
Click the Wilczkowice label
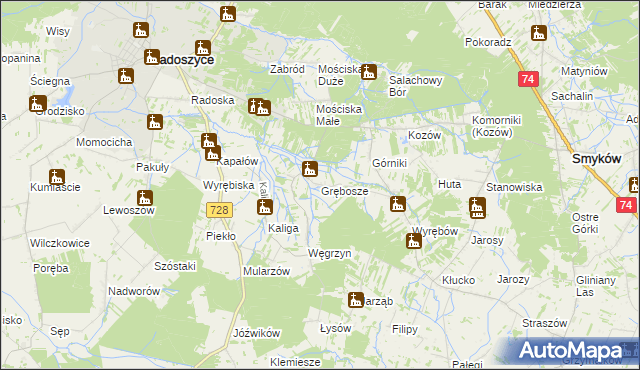click(60, 243)
